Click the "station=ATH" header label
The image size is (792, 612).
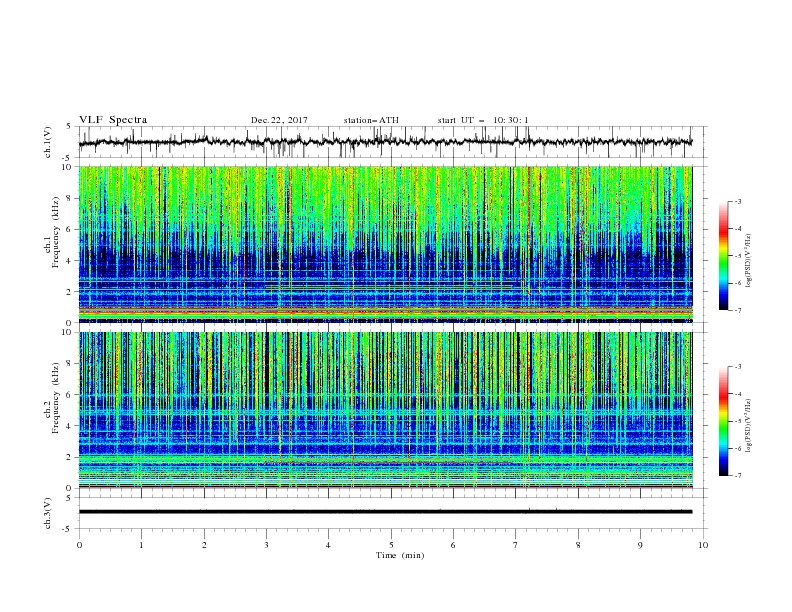click(371, 120)
